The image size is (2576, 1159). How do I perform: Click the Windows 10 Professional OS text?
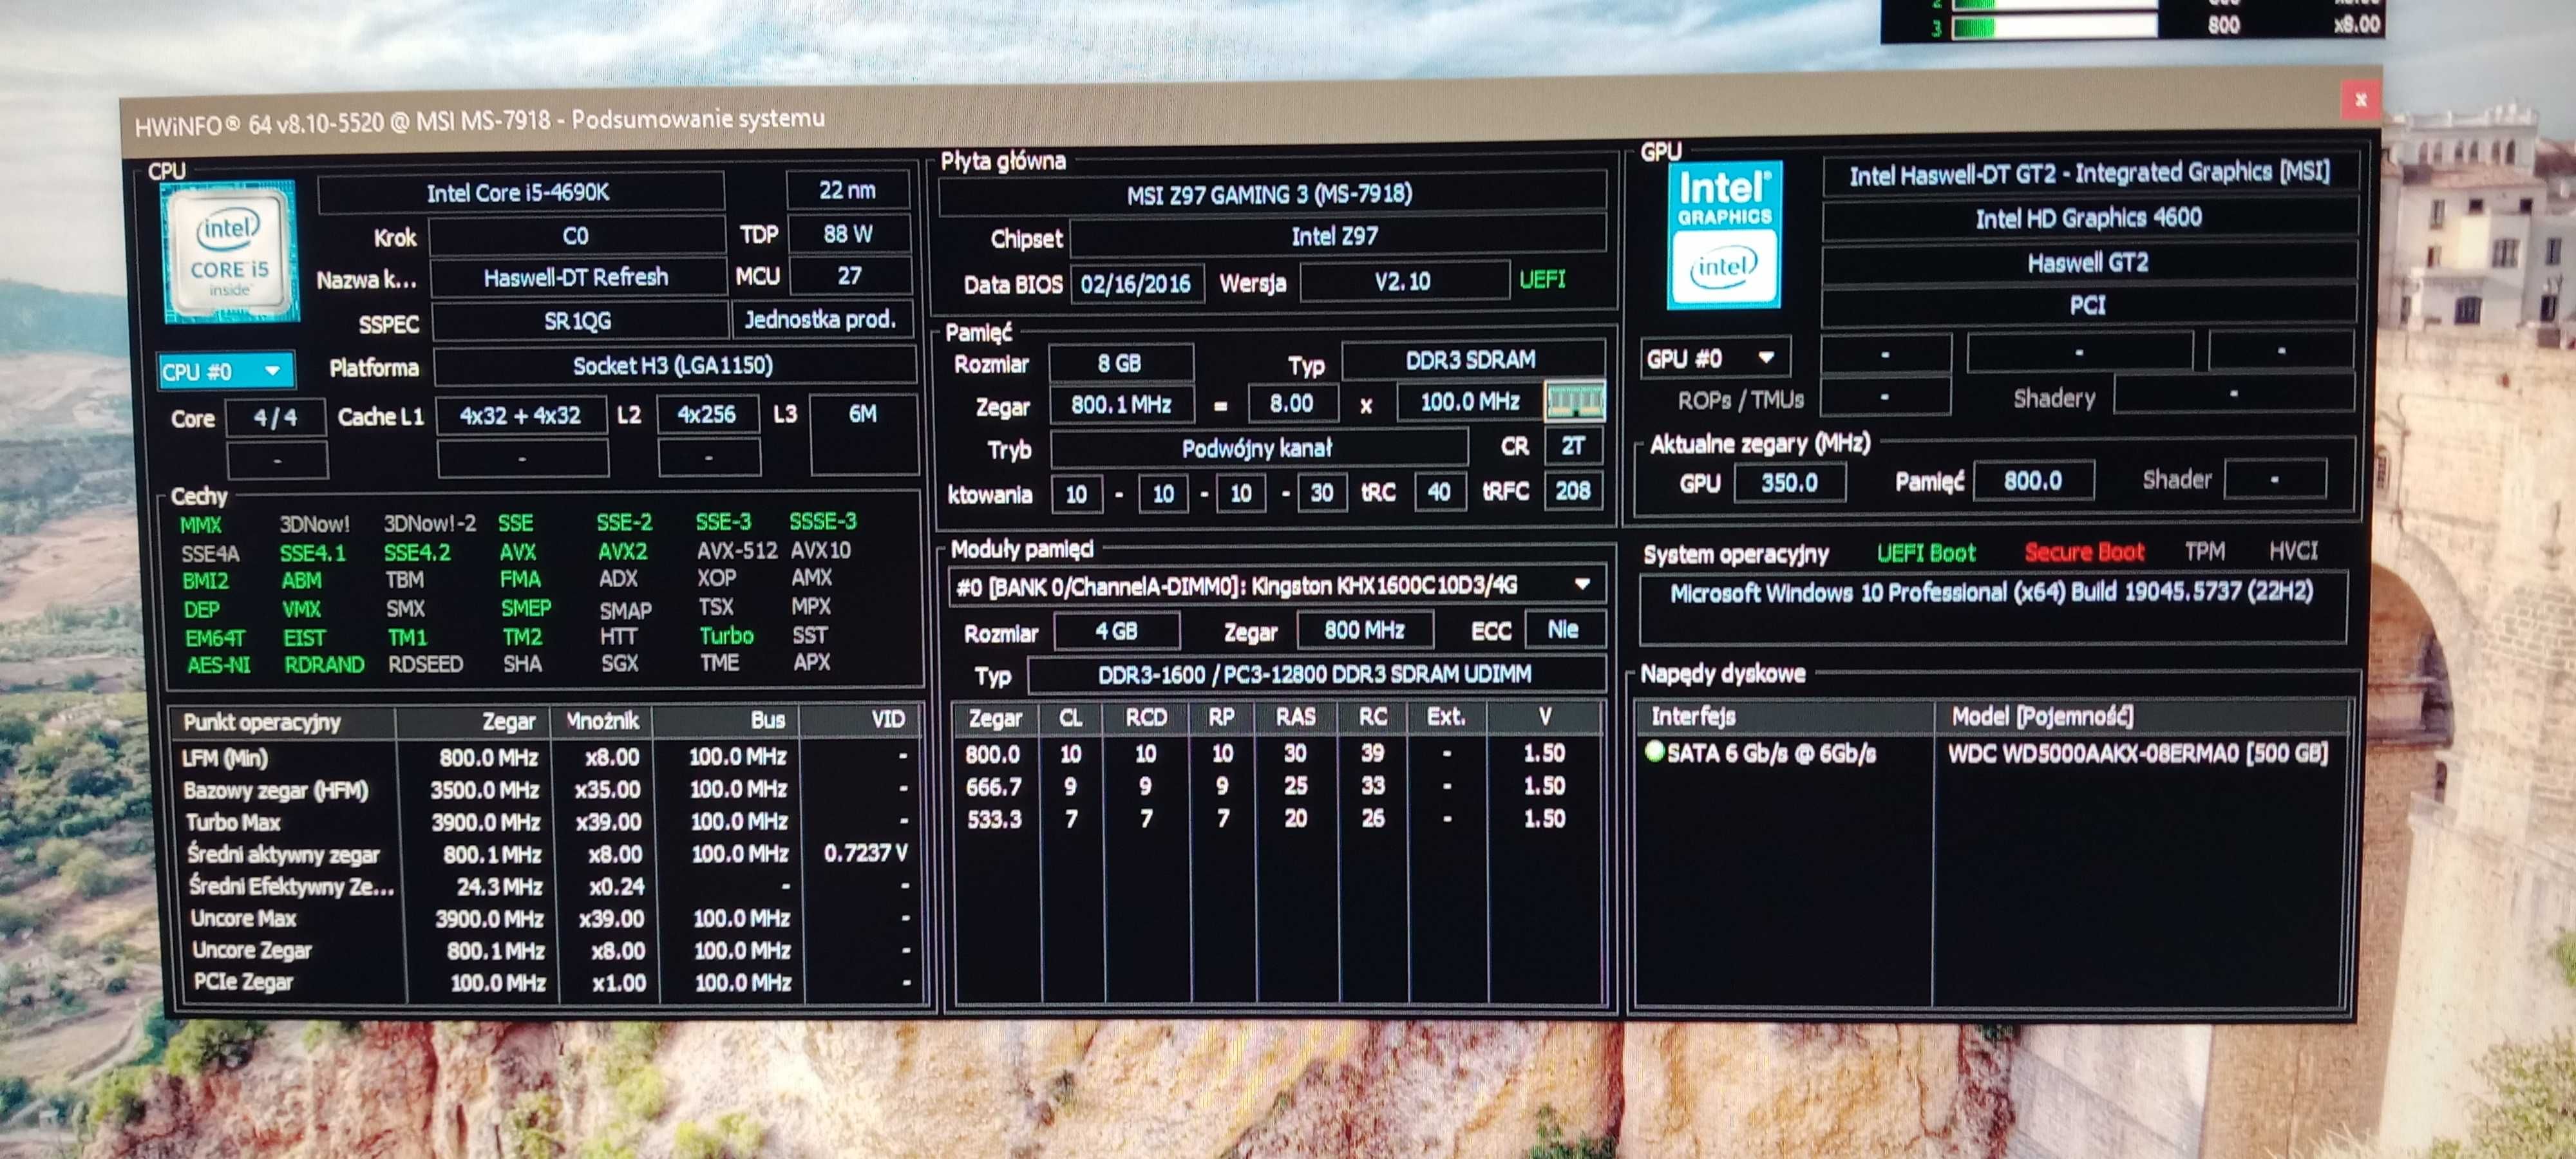coord(1991,592)
